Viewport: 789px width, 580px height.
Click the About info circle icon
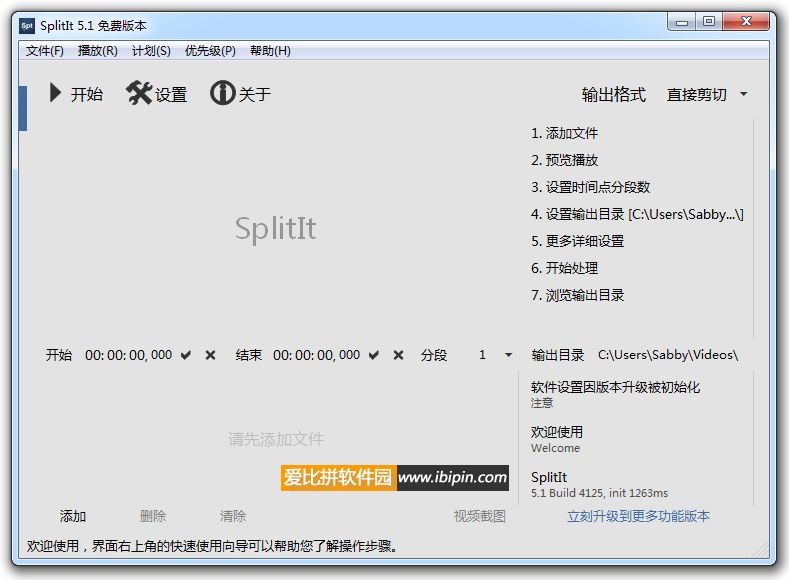pyautogui.click(x=222, y=93)
